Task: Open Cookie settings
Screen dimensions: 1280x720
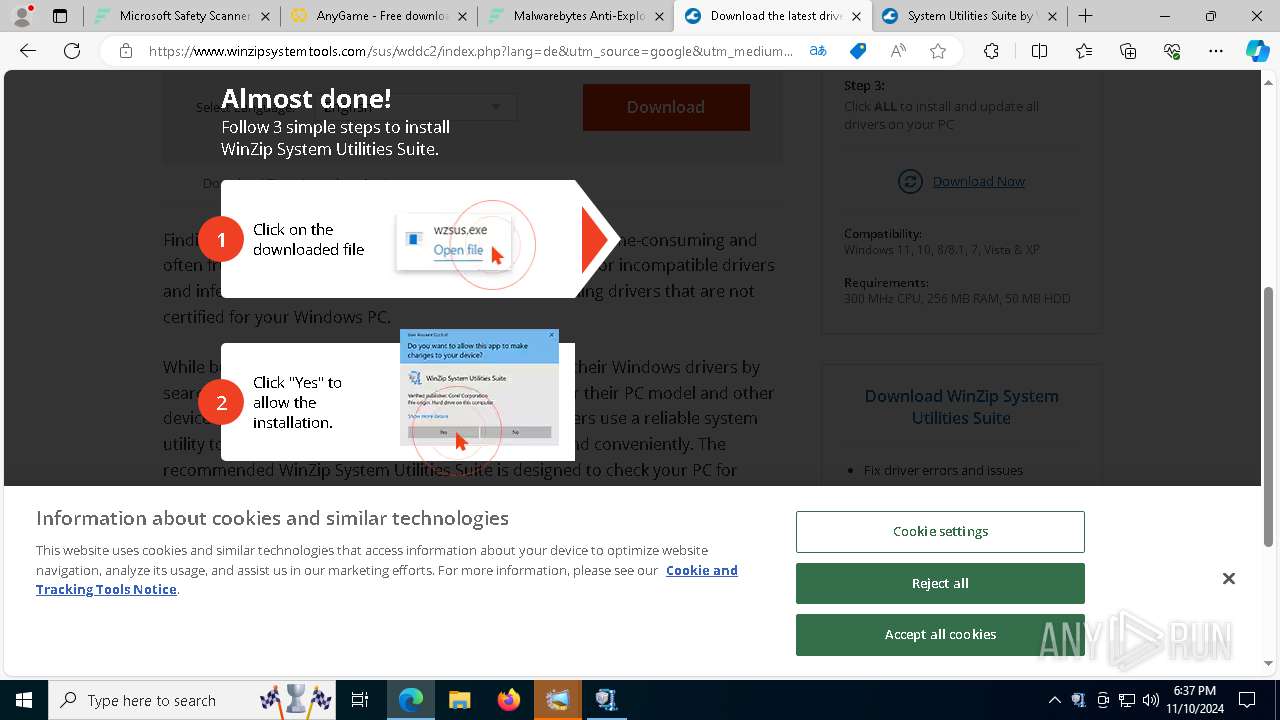Action: (940, 532)
